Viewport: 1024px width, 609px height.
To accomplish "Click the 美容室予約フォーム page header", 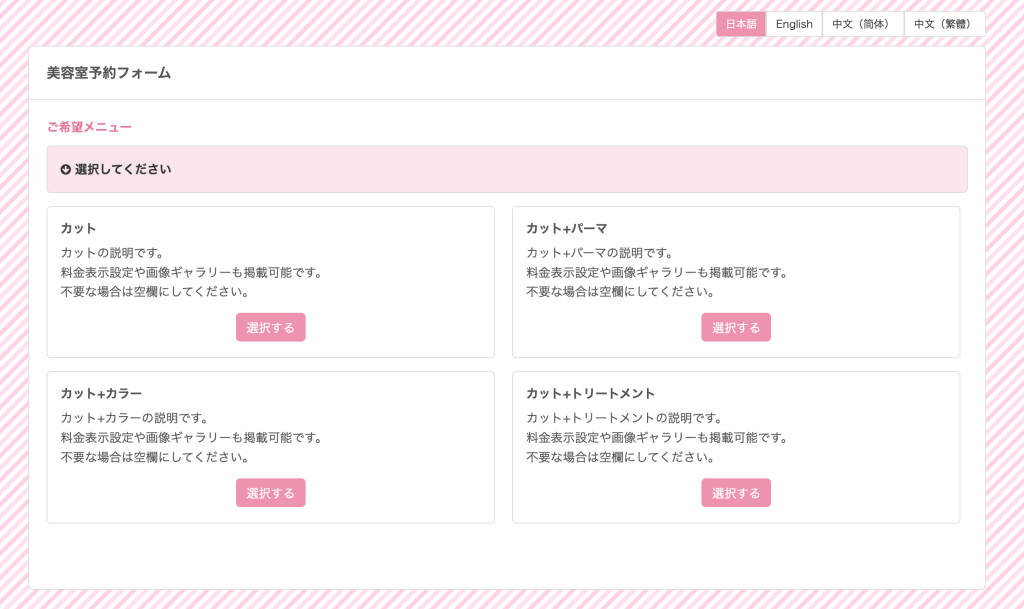I will [109, 73].
